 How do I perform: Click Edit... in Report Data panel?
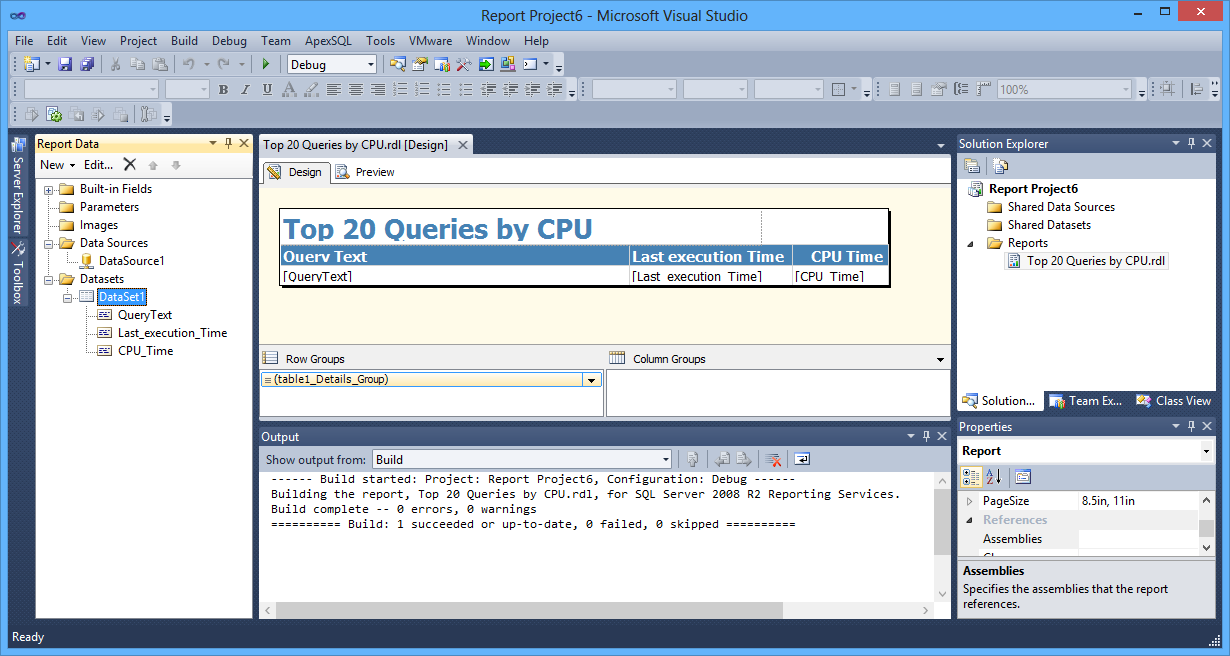coord(98,165)
